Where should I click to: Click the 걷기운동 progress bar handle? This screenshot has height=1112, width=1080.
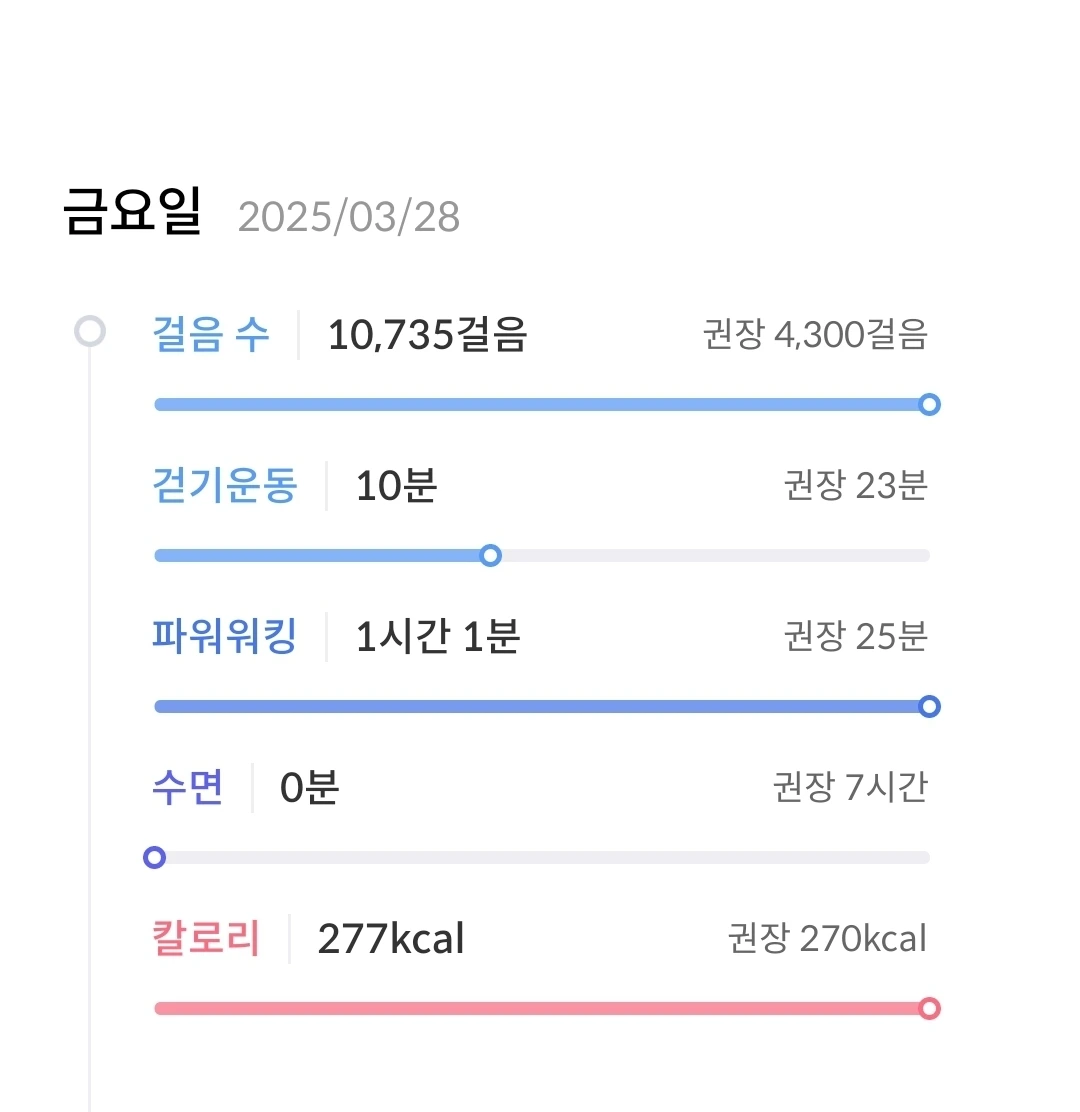tap(490, 556)
